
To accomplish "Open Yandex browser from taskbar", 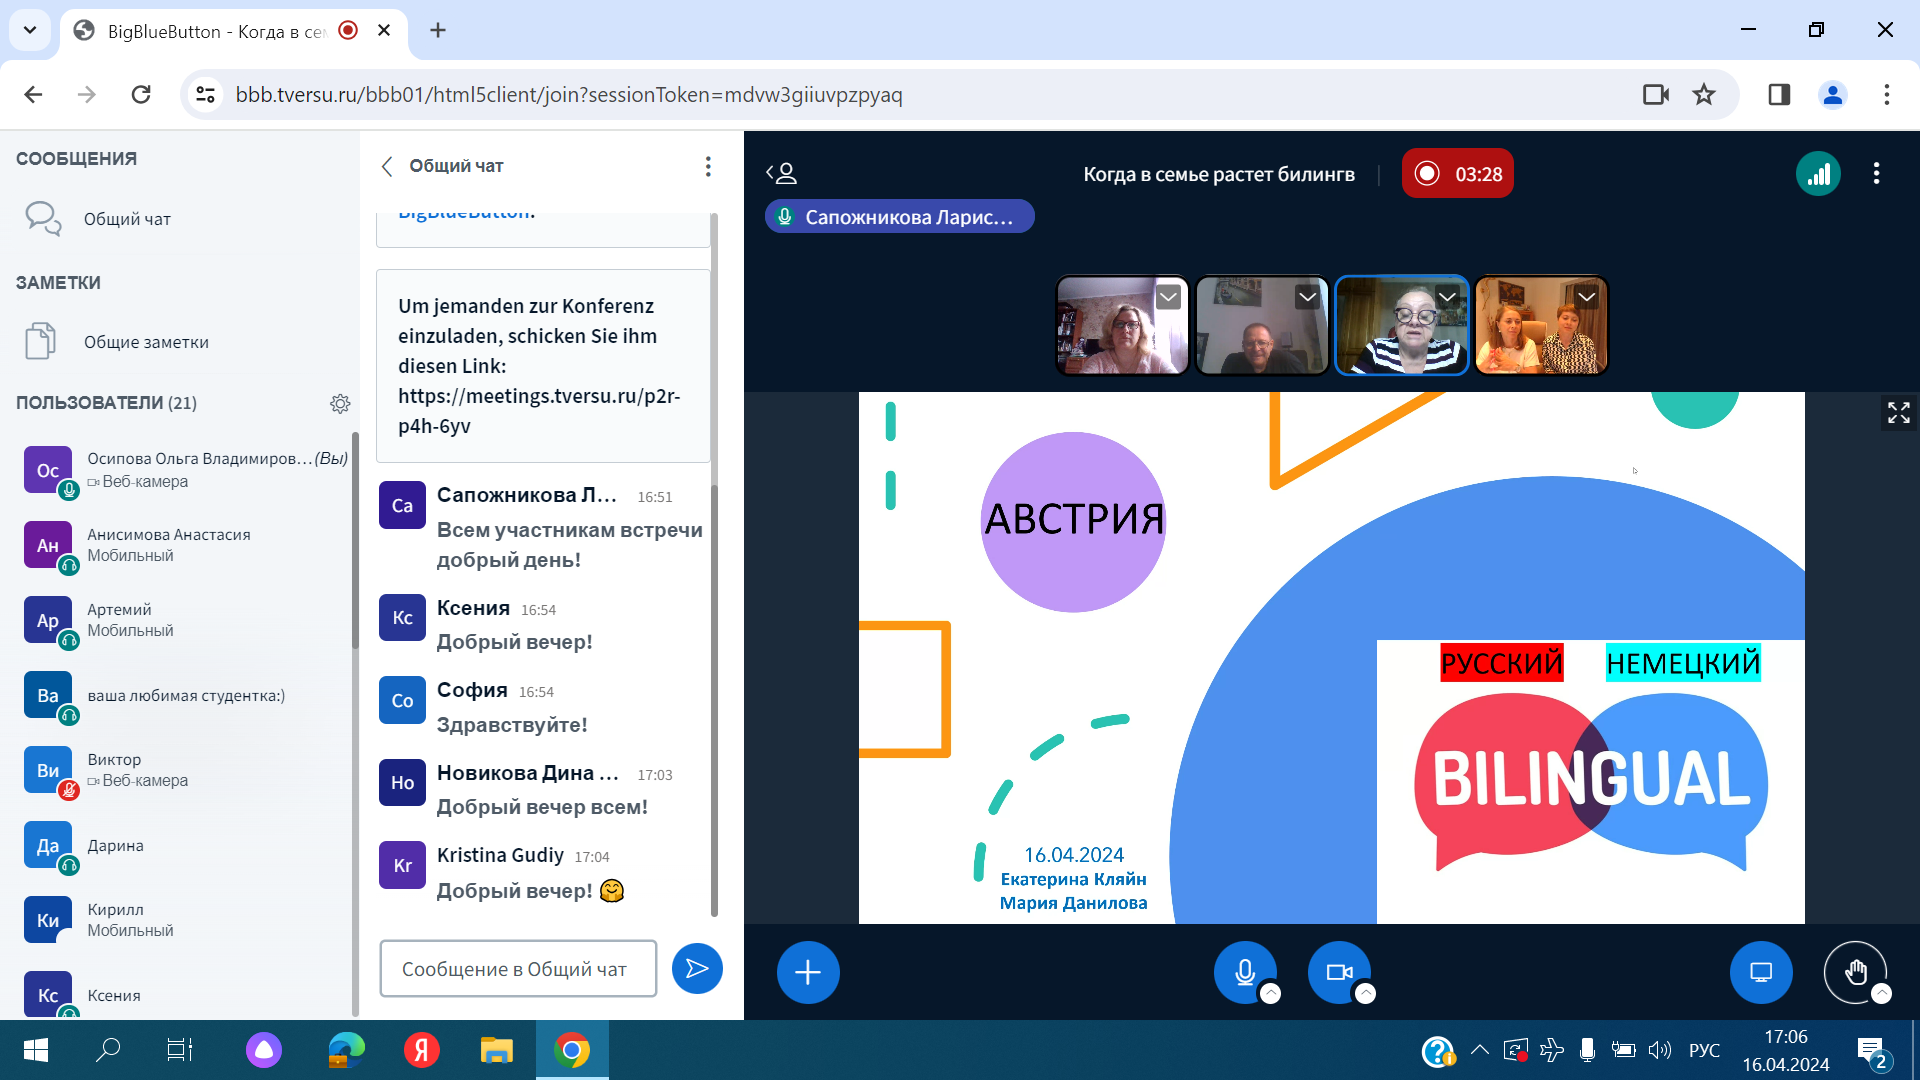I will click(x=421, y=1050).
